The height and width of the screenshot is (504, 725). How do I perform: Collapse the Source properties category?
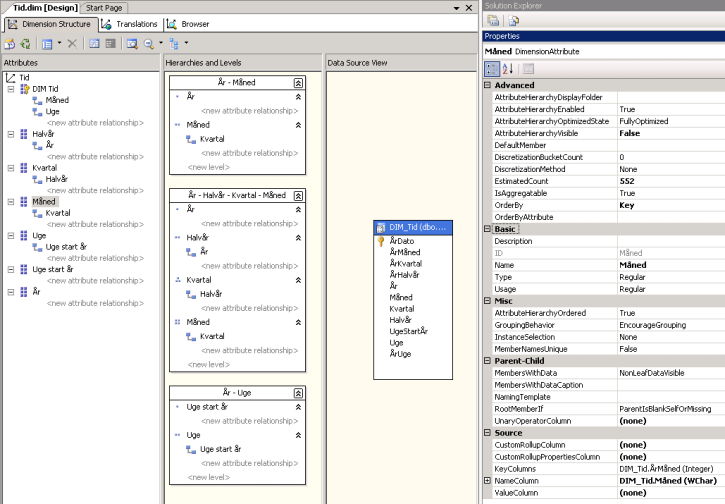[487, 433]
